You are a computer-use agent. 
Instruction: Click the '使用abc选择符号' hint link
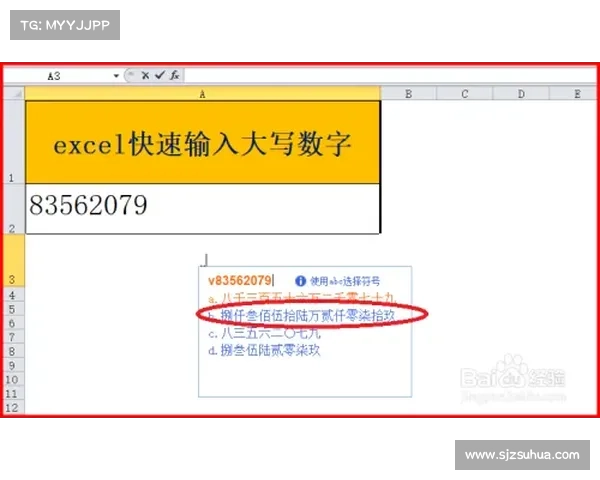(345, 281)
